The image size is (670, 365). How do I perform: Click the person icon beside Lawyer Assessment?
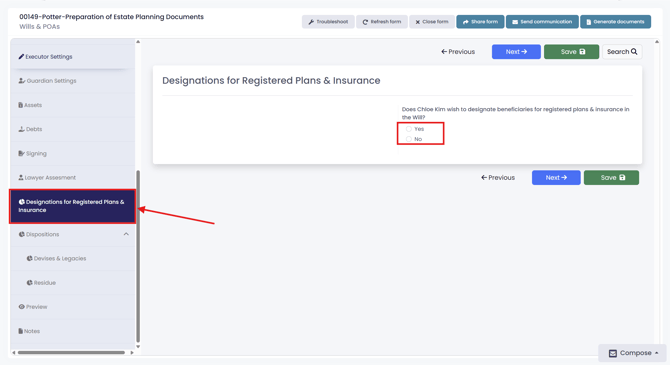coord(21,177)
